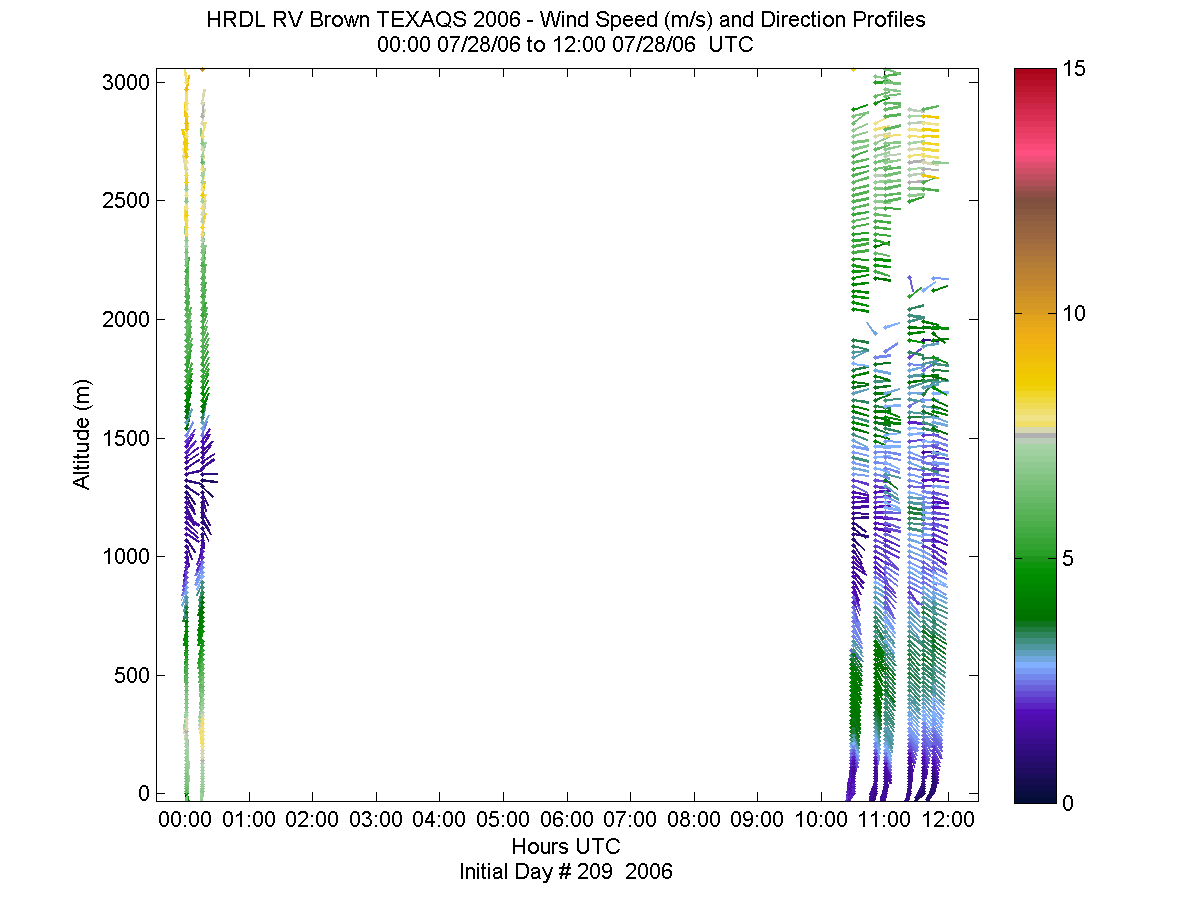Screen dimensions: 1200x900
Task: Click the 0 altitude tick label on the y-axis
Action: [146, 793]
